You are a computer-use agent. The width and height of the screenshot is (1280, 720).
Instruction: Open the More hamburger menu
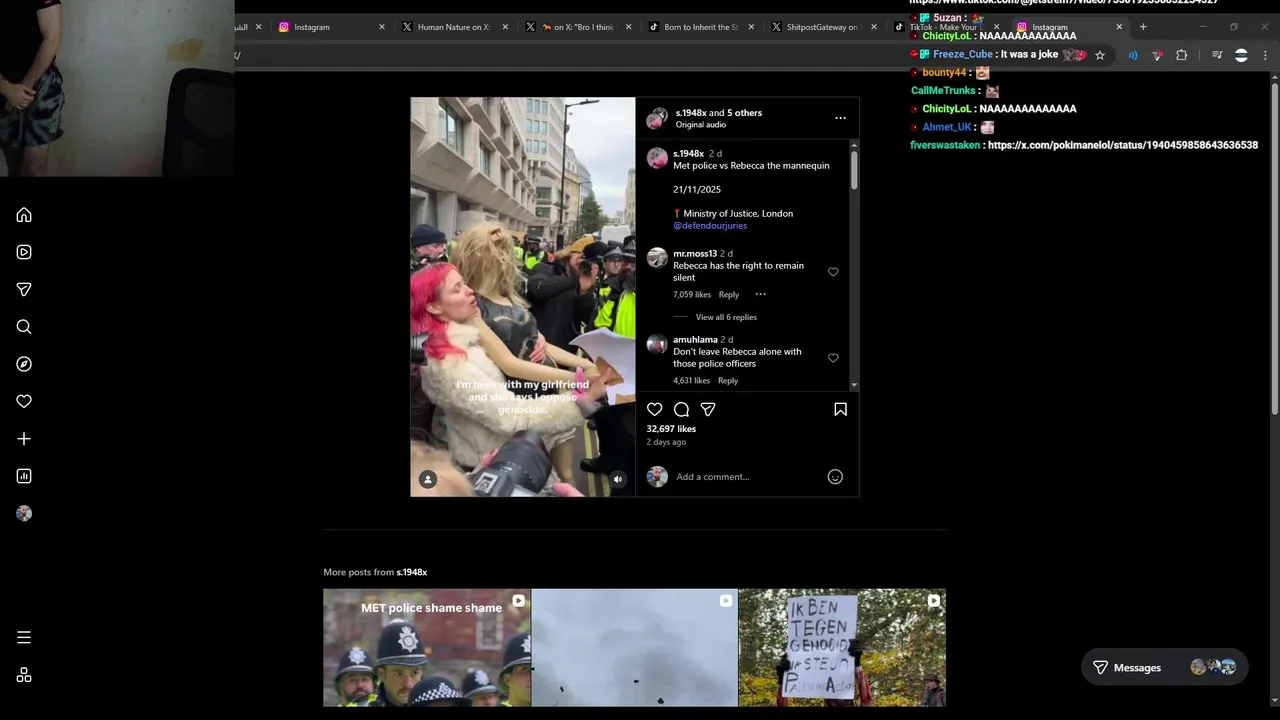pyautogui.click(x=24, y=637)
